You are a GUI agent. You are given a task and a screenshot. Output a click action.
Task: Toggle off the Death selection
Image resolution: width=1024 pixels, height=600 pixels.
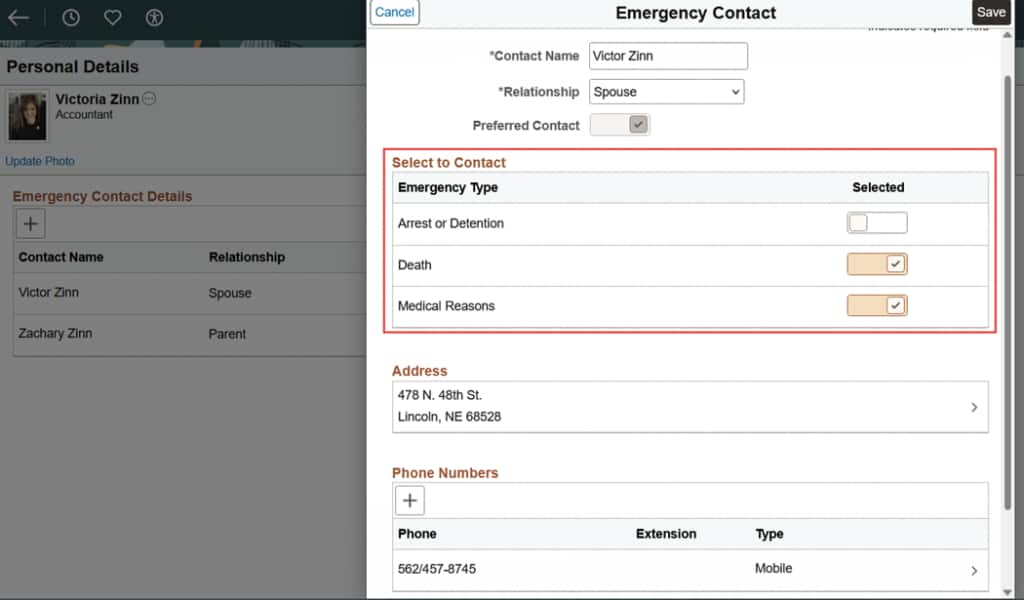pyautogui.click(x=877, y=265)
